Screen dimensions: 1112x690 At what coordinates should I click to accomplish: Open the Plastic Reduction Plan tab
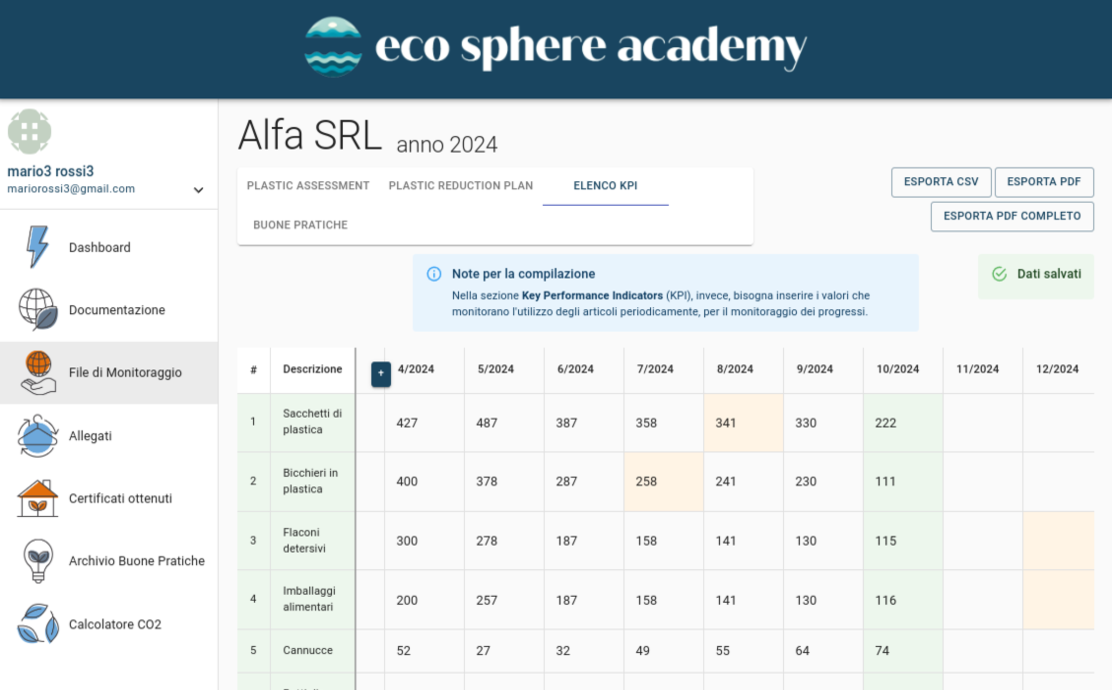click(460, 186)
